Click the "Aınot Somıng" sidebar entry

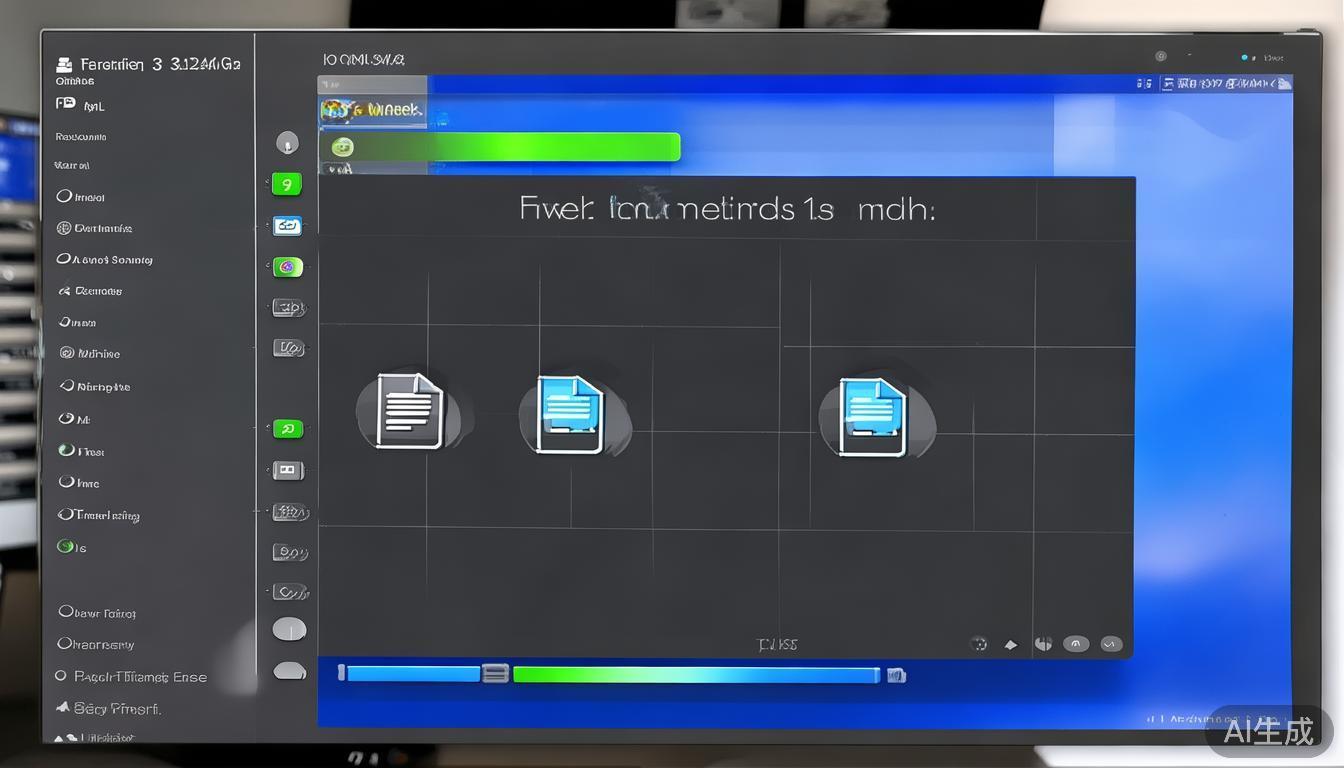(x=105, y=259)
